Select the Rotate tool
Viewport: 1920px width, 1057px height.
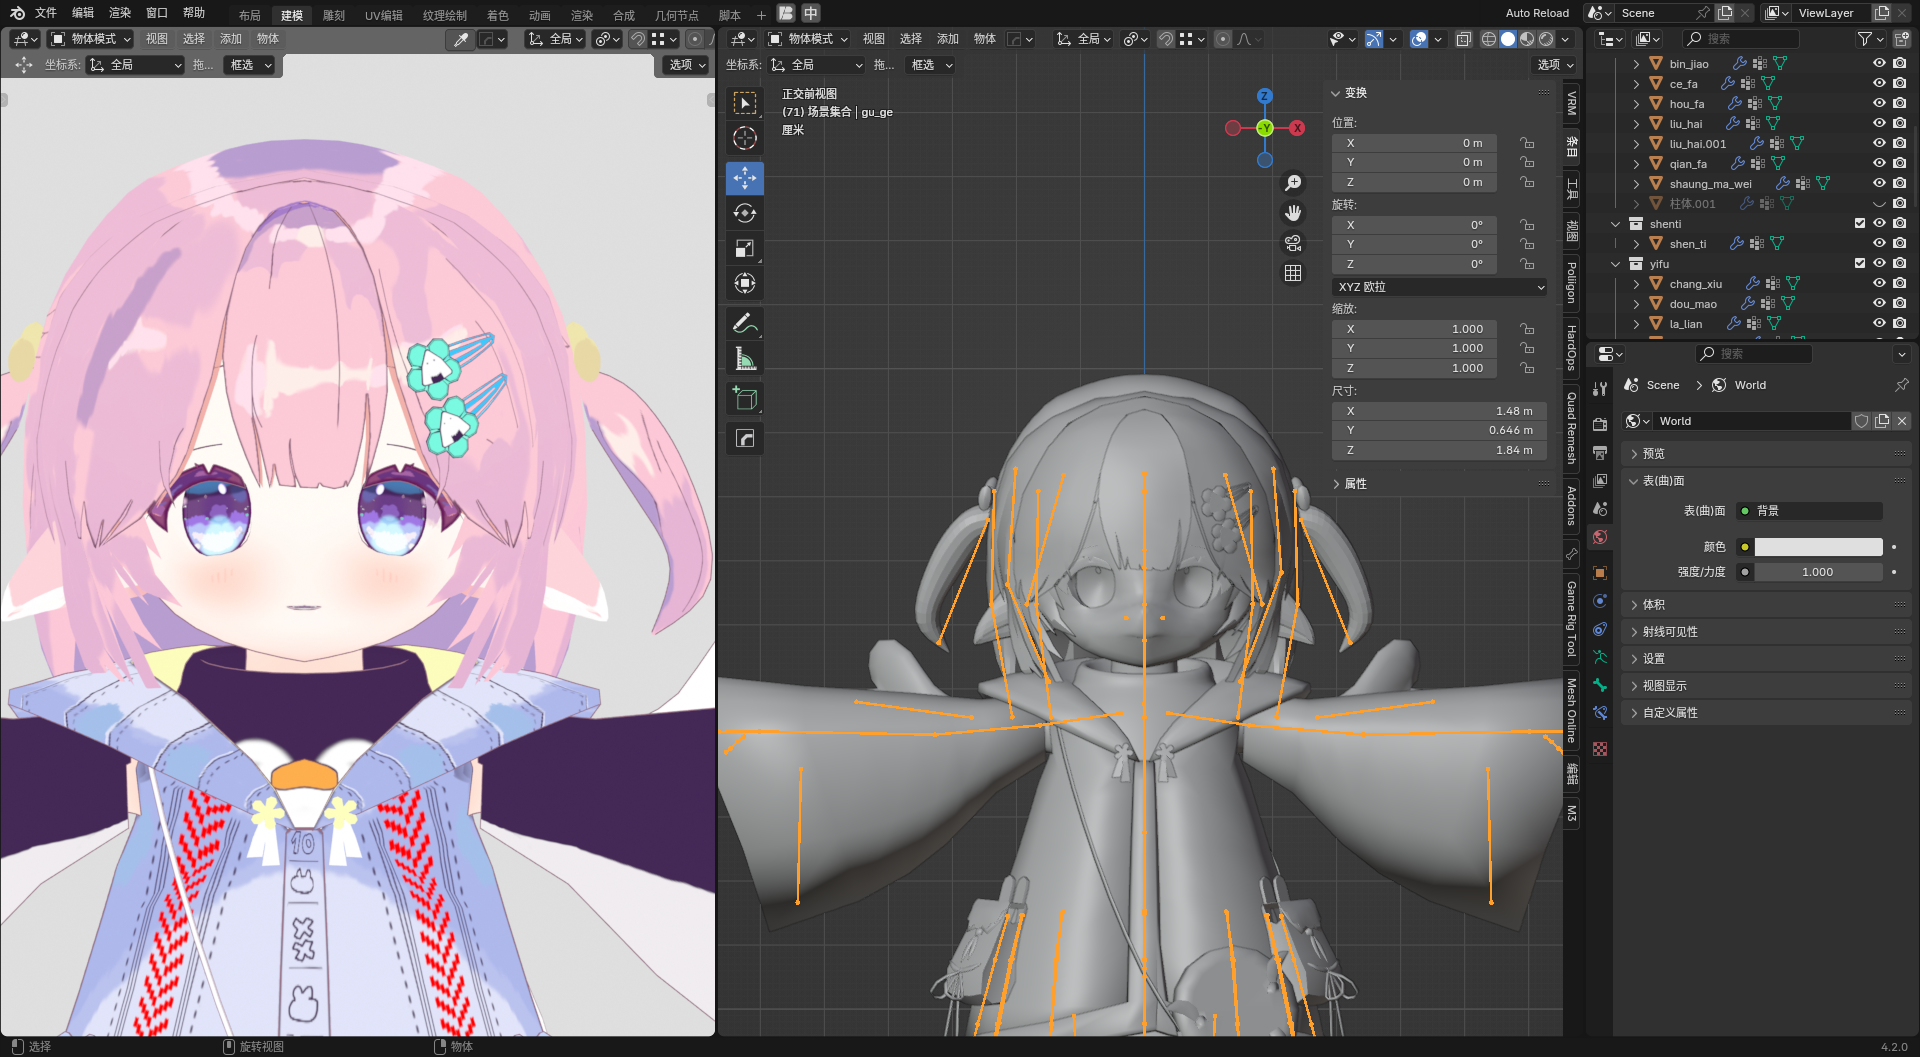(744, 213)
